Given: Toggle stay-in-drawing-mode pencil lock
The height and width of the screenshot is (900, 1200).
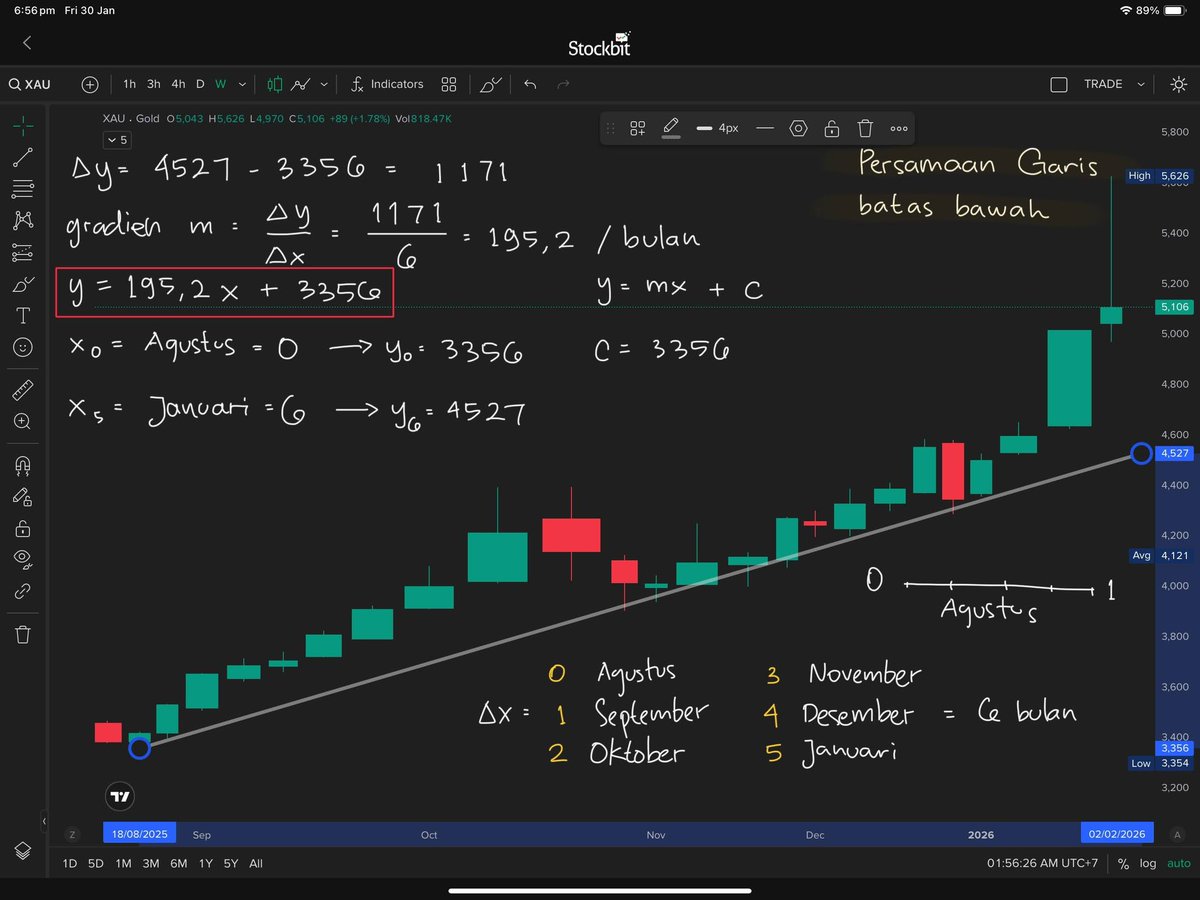Looking at the screenshot, I should tap(23, 497).
